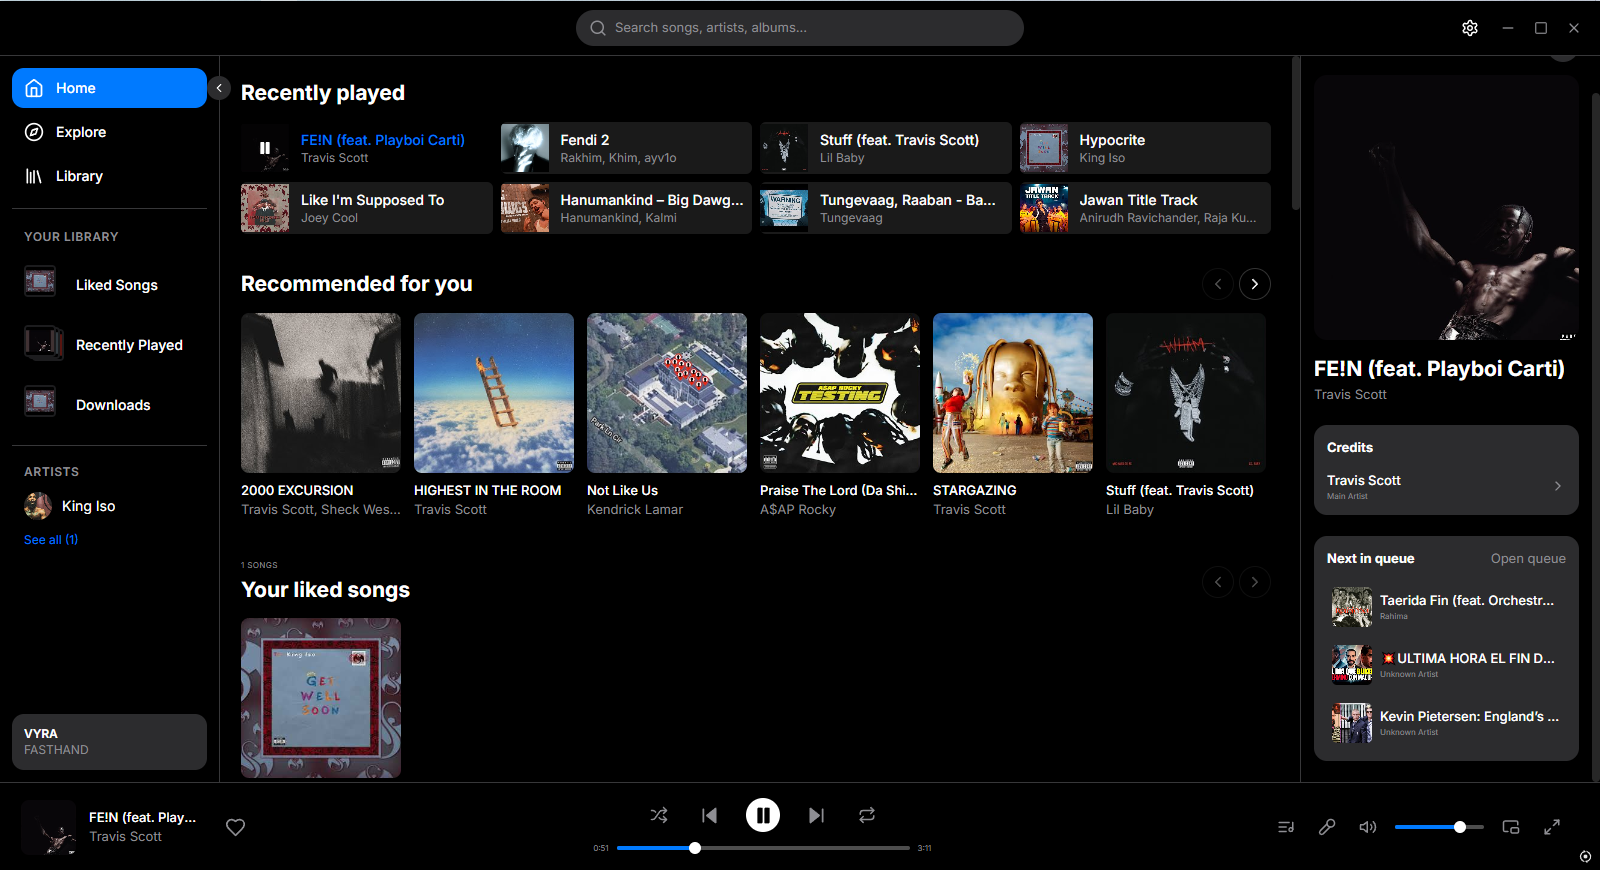Skip to the previous track
Image resolution: width=1600 pixels, height=870 pixels.
pyautogui.click(x=710, y=815)
